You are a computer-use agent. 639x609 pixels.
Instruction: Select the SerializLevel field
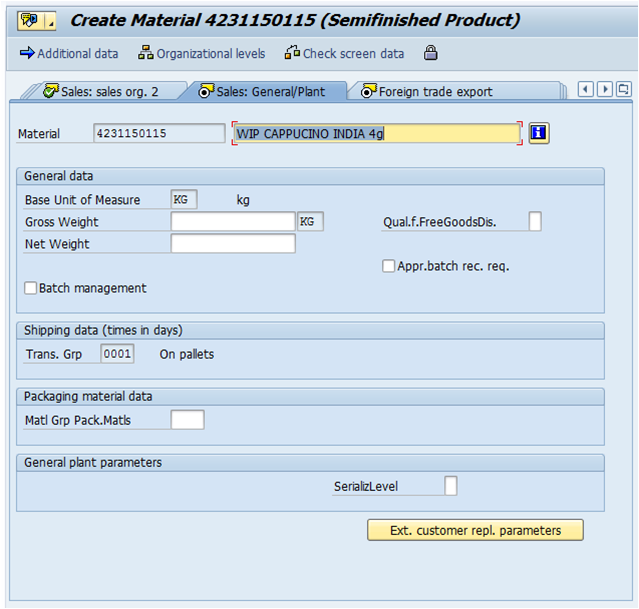tap(450, 486)
